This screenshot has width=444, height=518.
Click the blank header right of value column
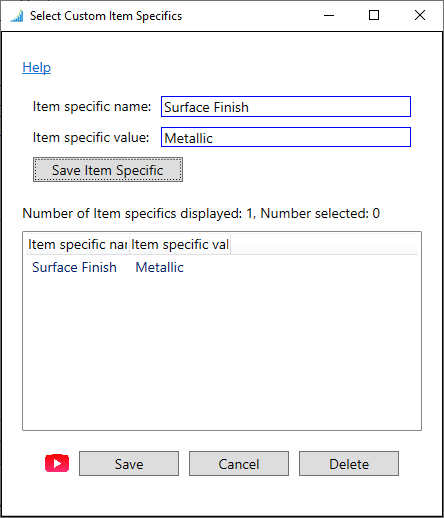[324, 244]
